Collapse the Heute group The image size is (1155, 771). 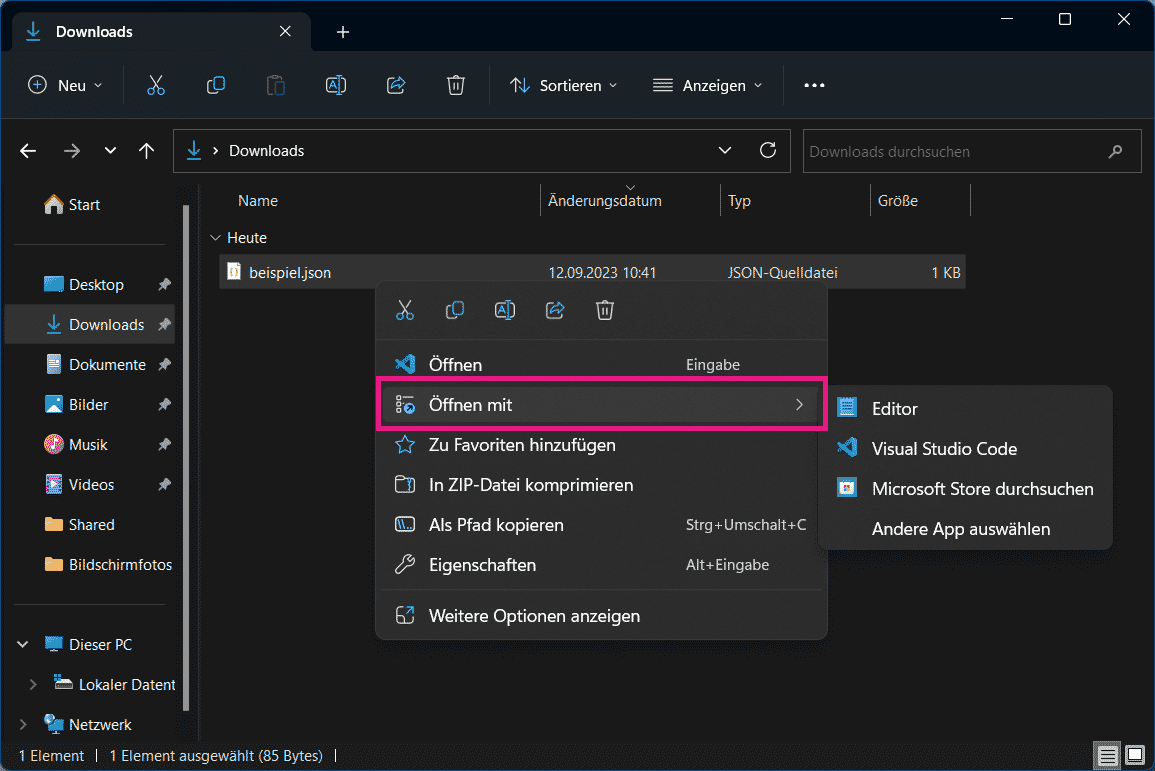215,238
